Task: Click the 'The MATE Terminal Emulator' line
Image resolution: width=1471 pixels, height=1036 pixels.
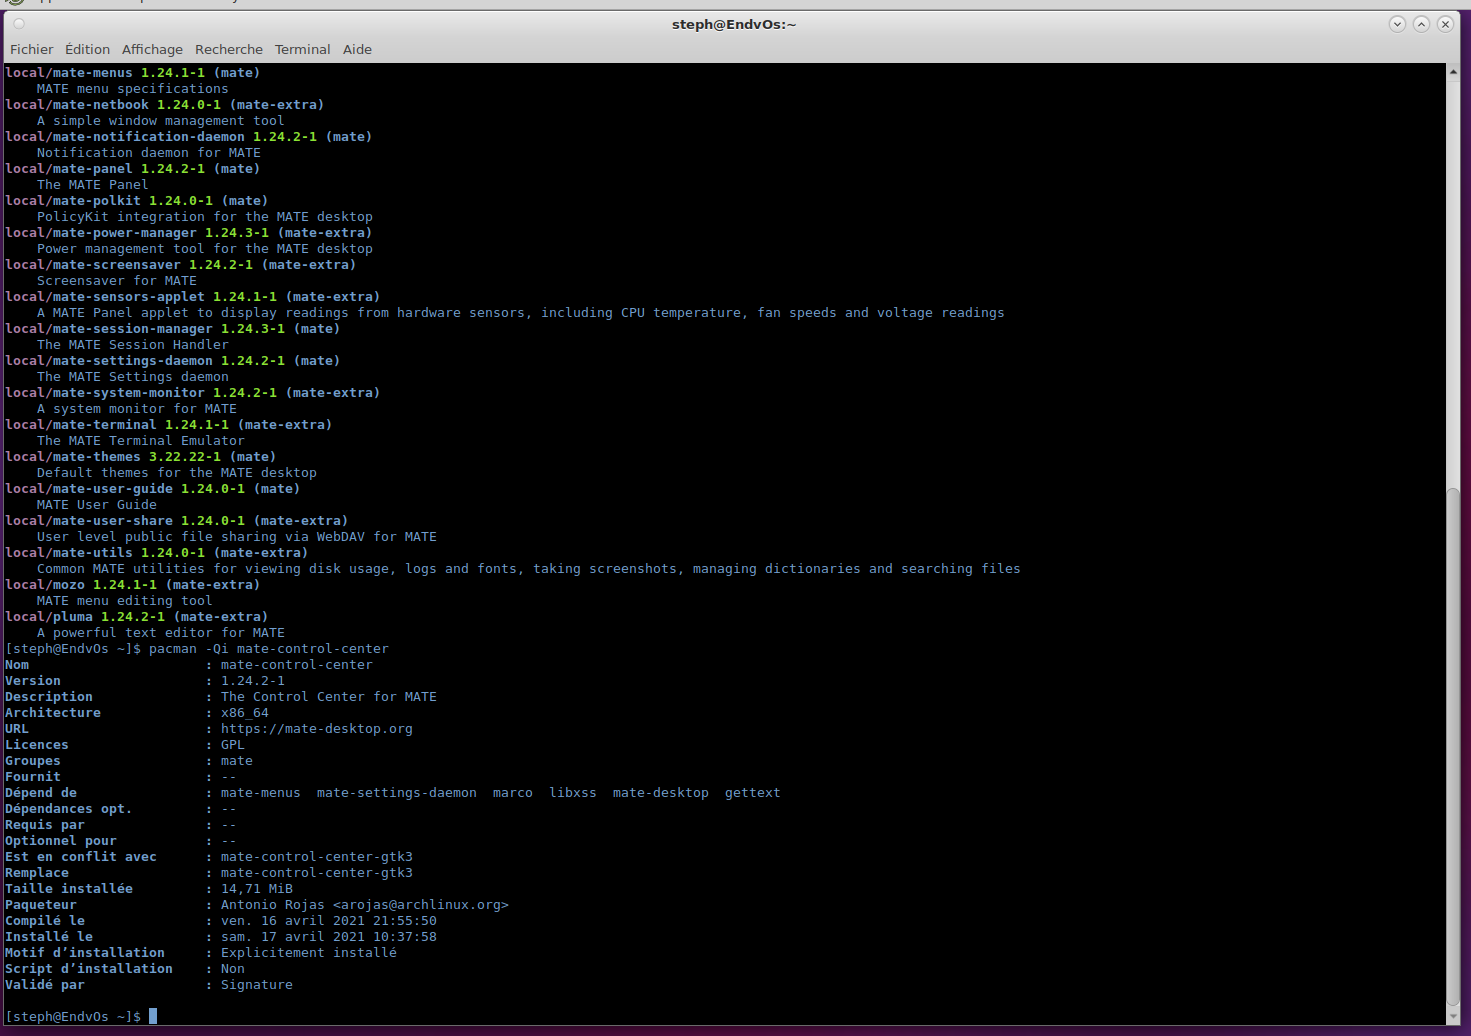Action: pos(141,441)
